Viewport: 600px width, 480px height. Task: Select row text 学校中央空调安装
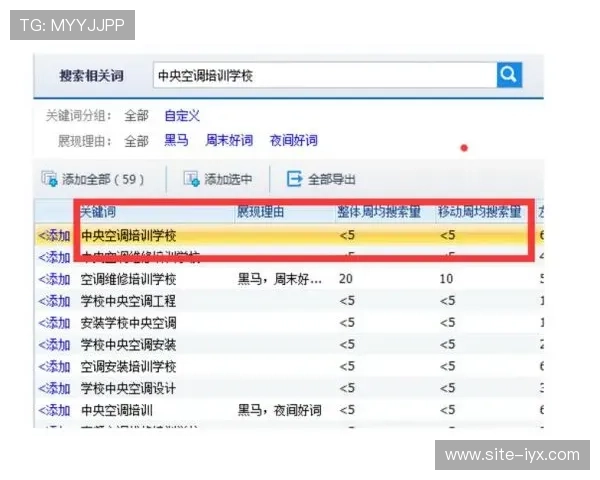(x=129, y=345)
